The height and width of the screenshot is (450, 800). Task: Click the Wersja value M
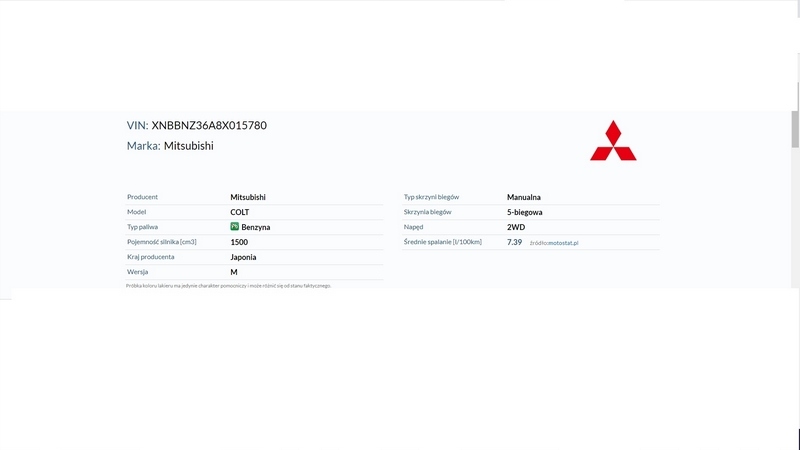234,272
